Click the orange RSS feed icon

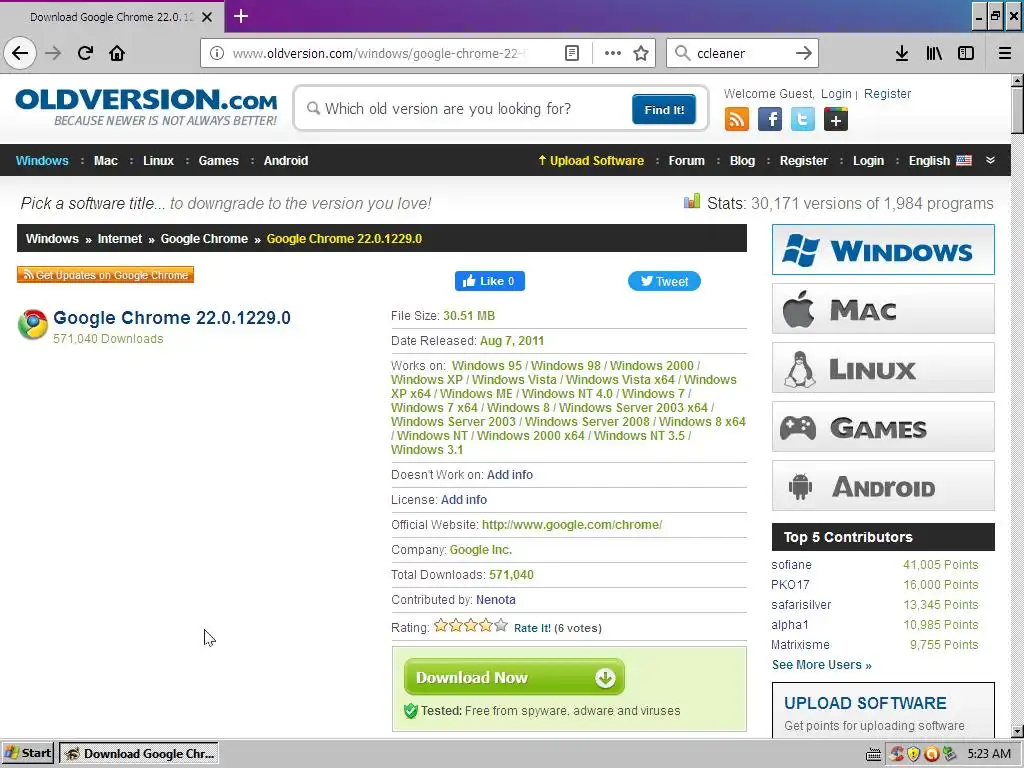point(737,120)
